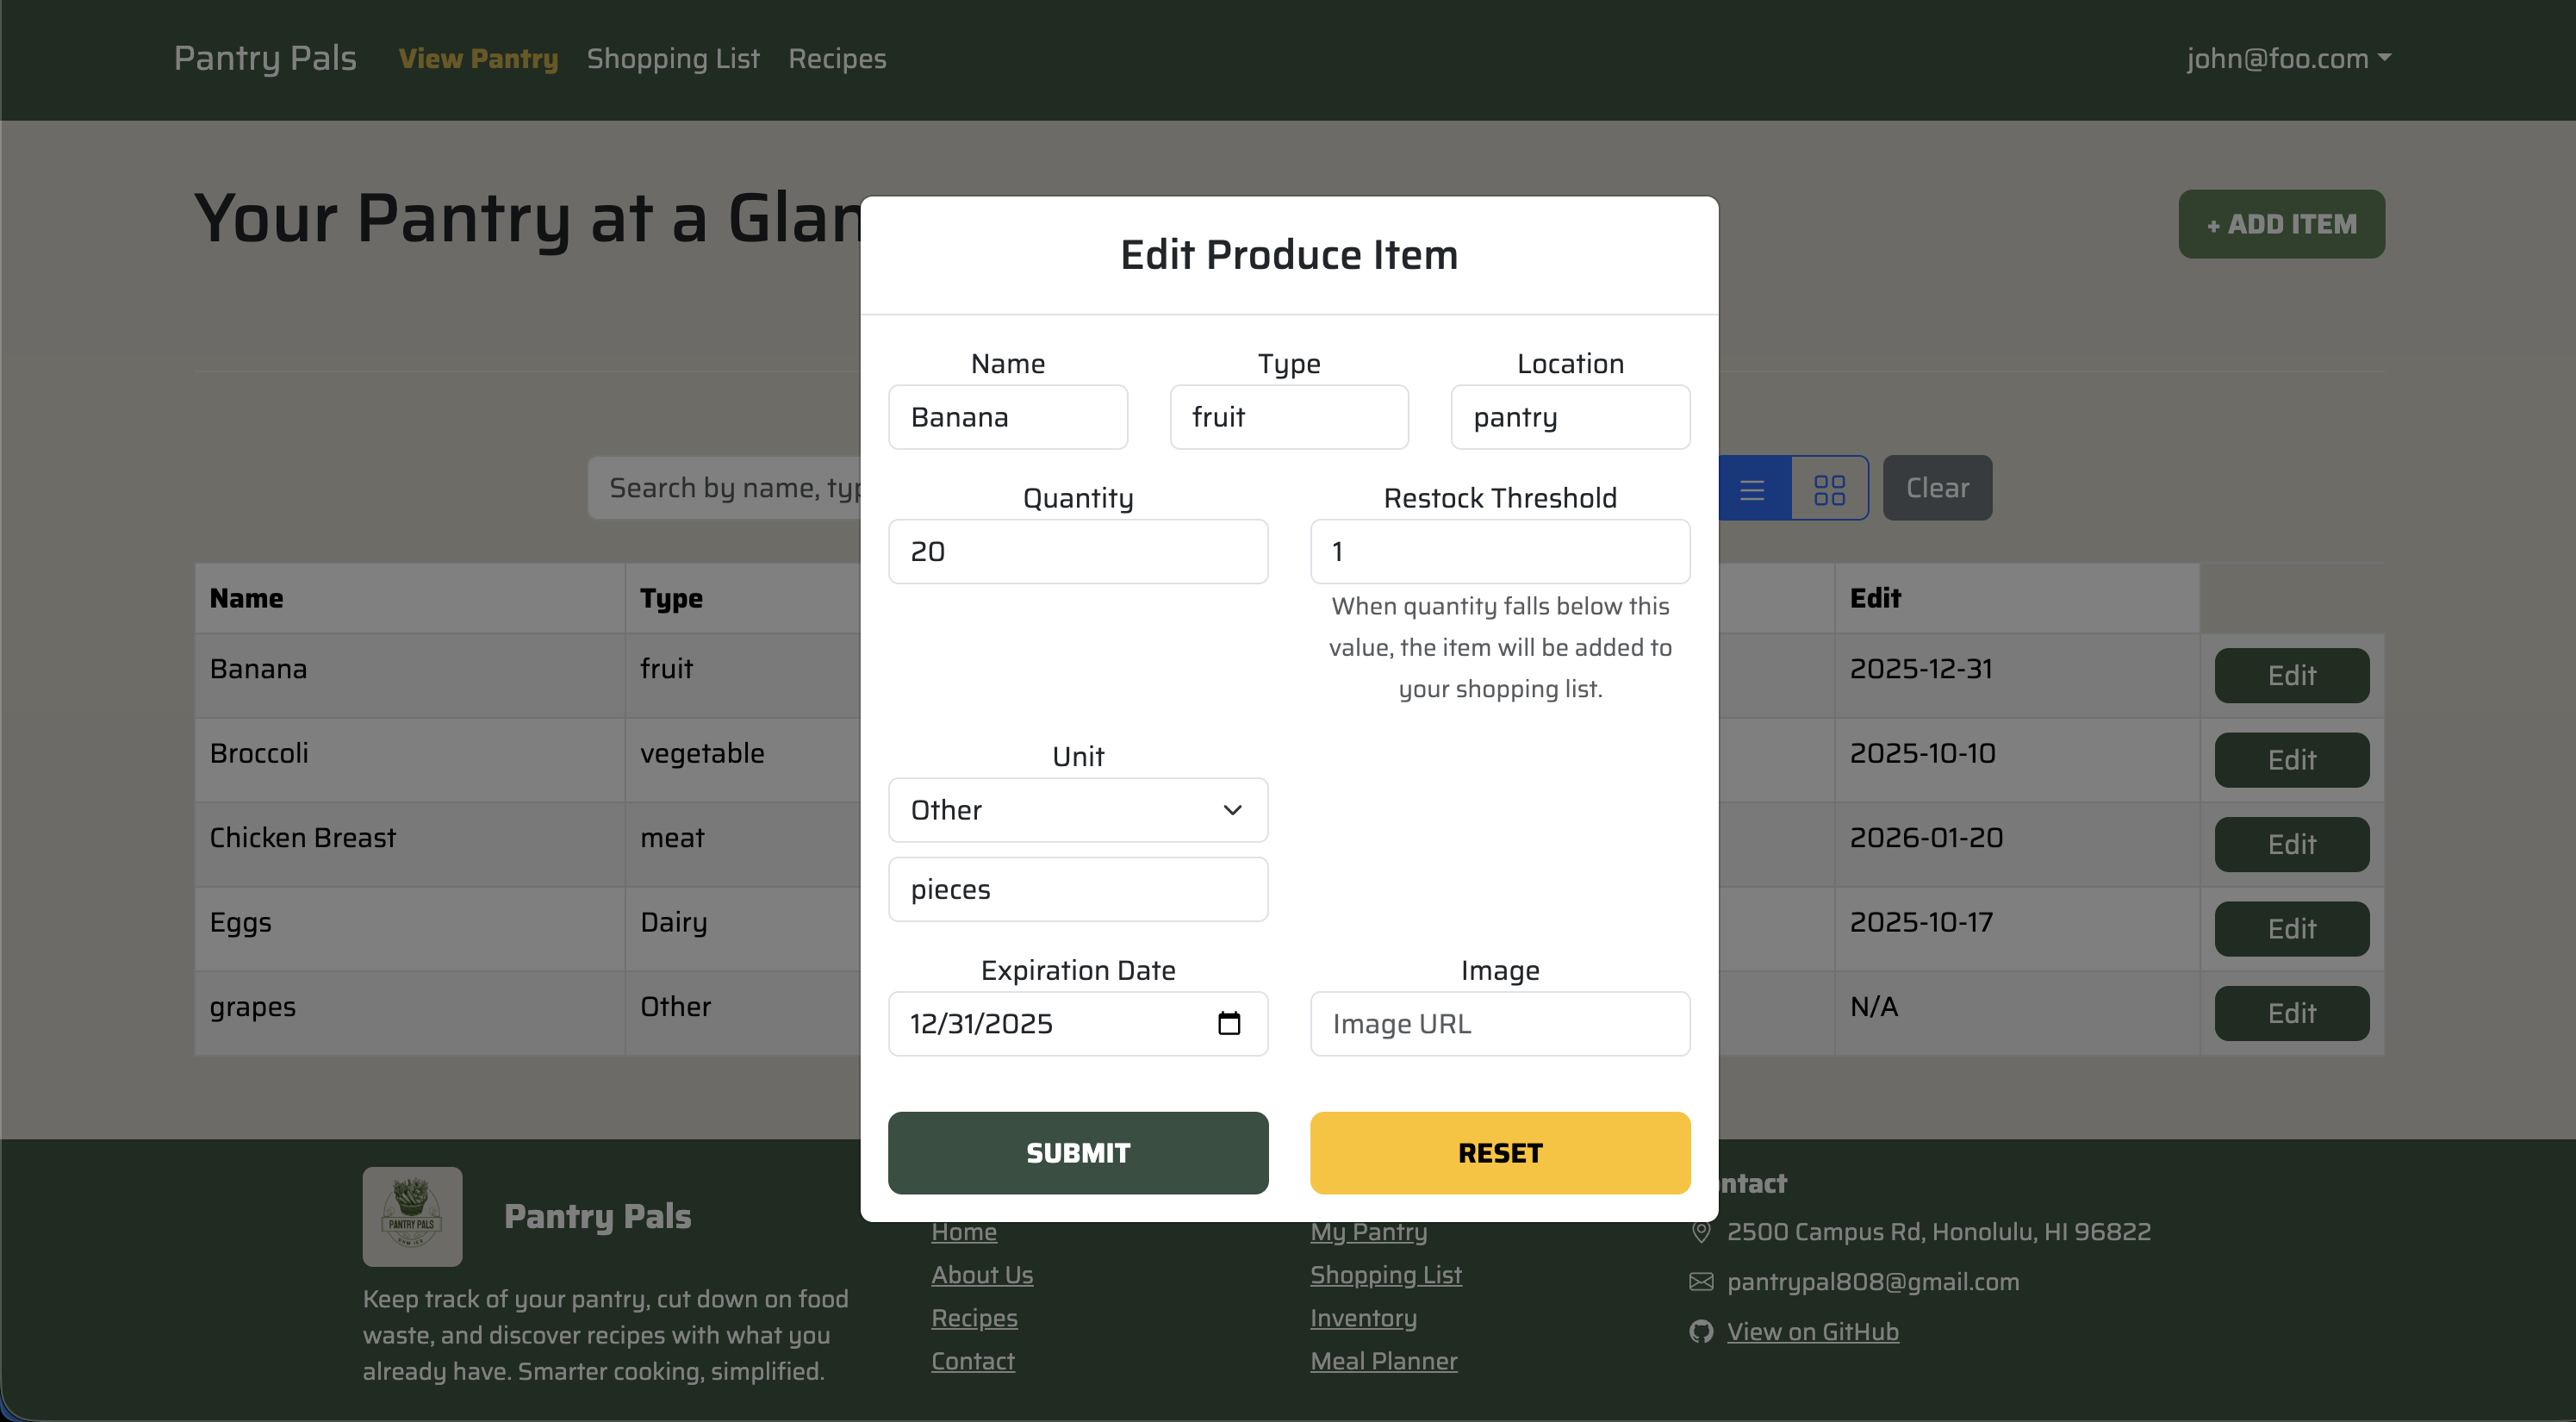Switch to the grid view toggle
The image size is (2576, 1422).
coord(1831,488)
